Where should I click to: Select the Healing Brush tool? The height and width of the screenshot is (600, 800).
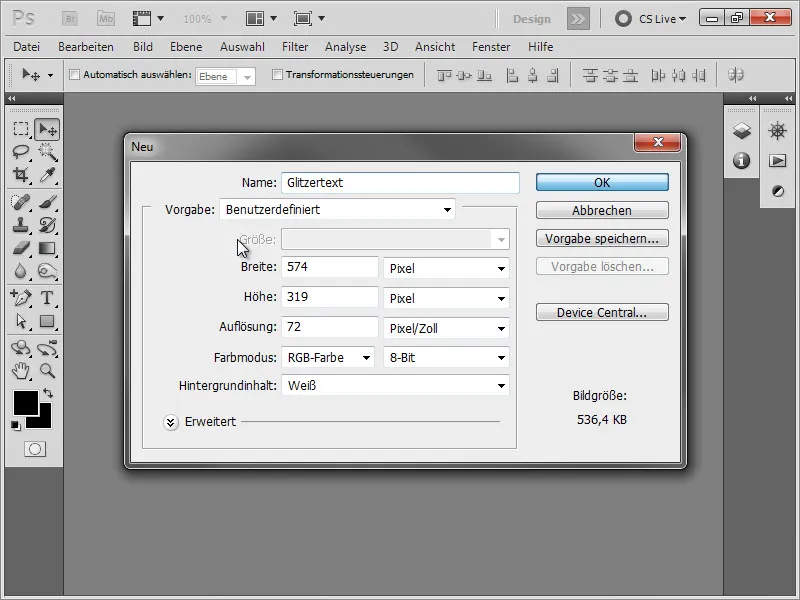(21, 203)
